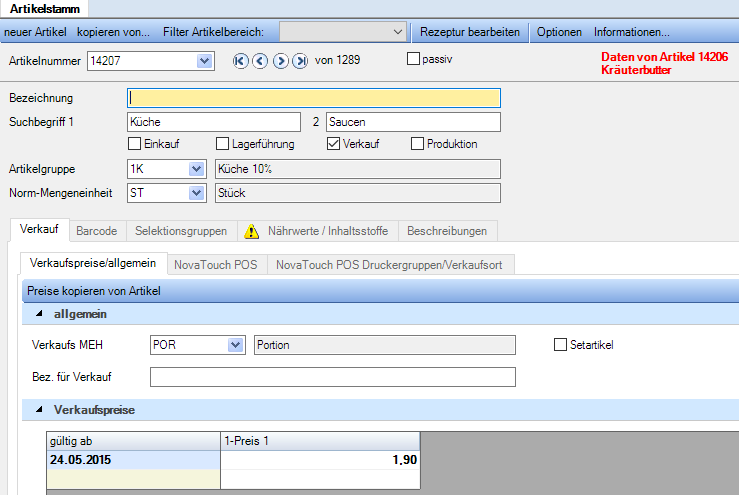This screenshot has width=739, height=495.
Task: Open the Artikelnummer dropdown
Action: click(205, 61)
